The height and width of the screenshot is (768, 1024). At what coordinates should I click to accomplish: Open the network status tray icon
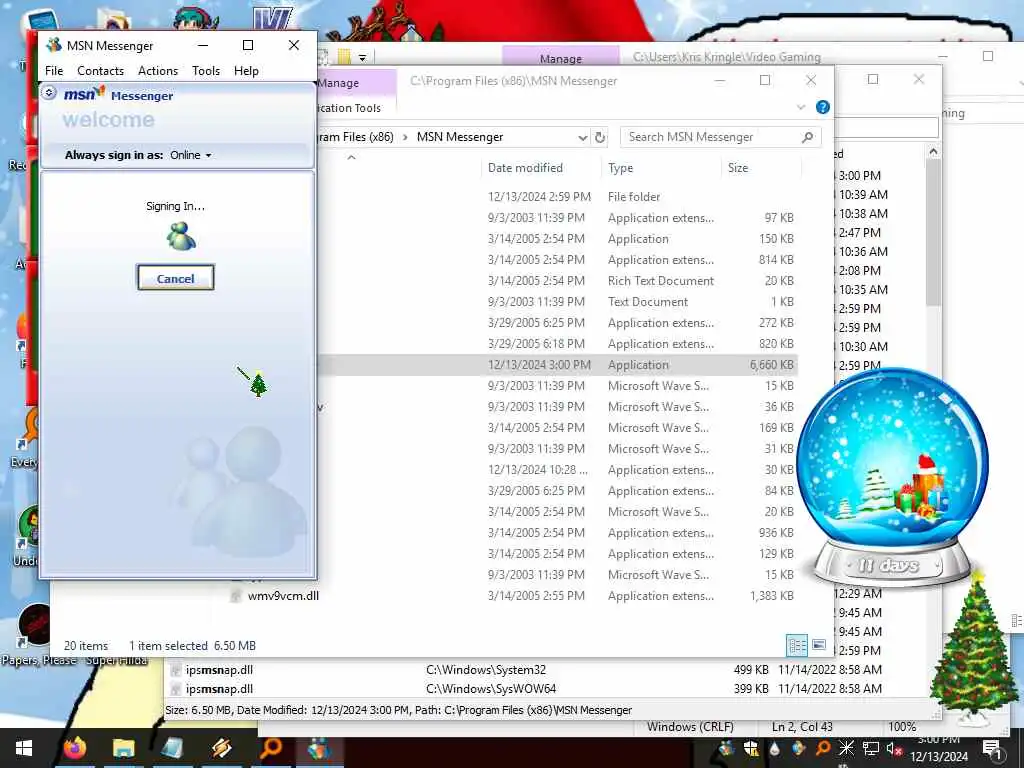871,748
